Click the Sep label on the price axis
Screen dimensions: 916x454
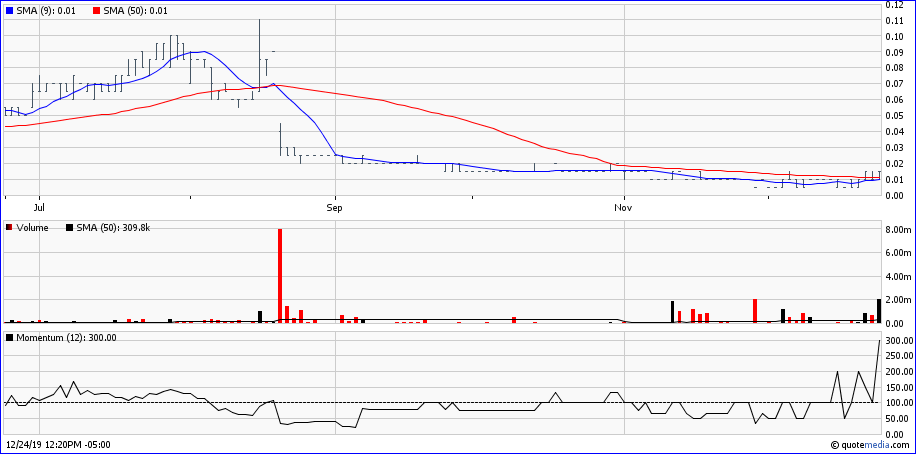334,208
